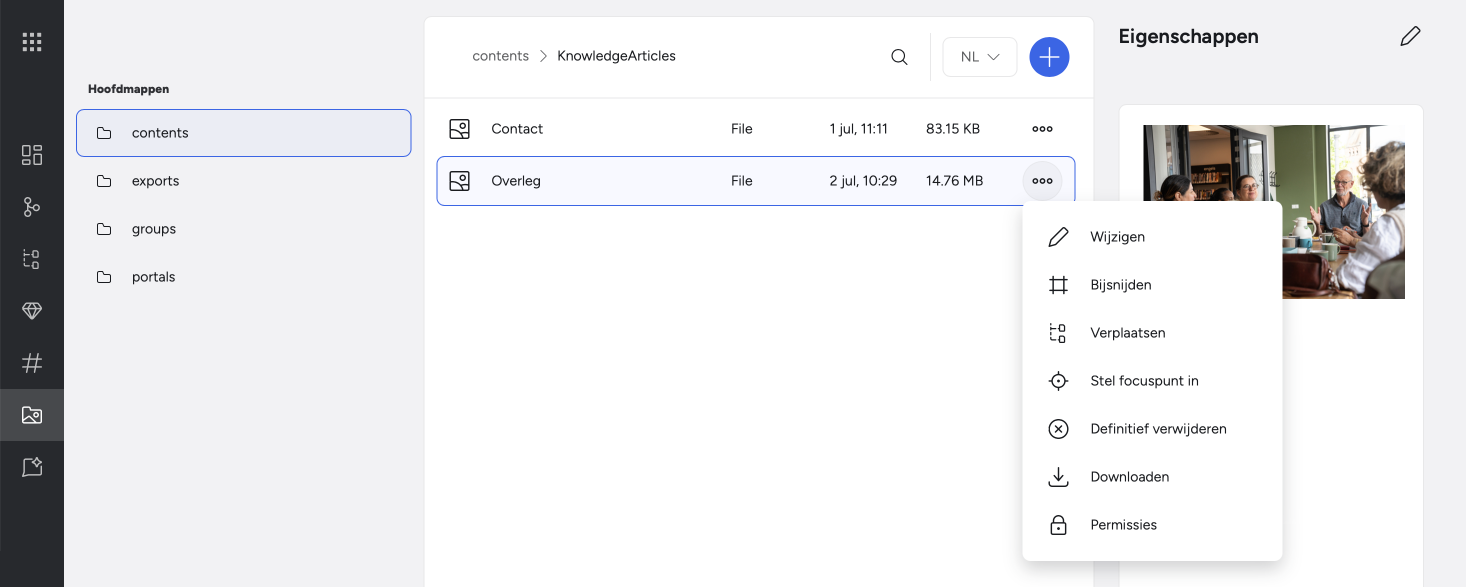Open the branching nodes icon in the sidebar
Viewport: 1466px width, 587px height.
[32, 207]
